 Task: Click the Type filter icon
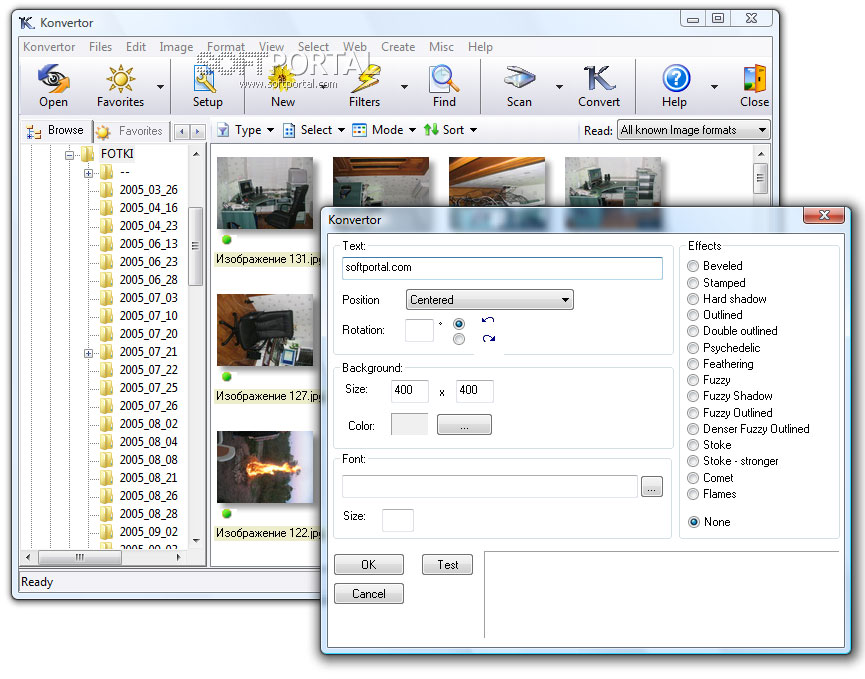(223, 130)
